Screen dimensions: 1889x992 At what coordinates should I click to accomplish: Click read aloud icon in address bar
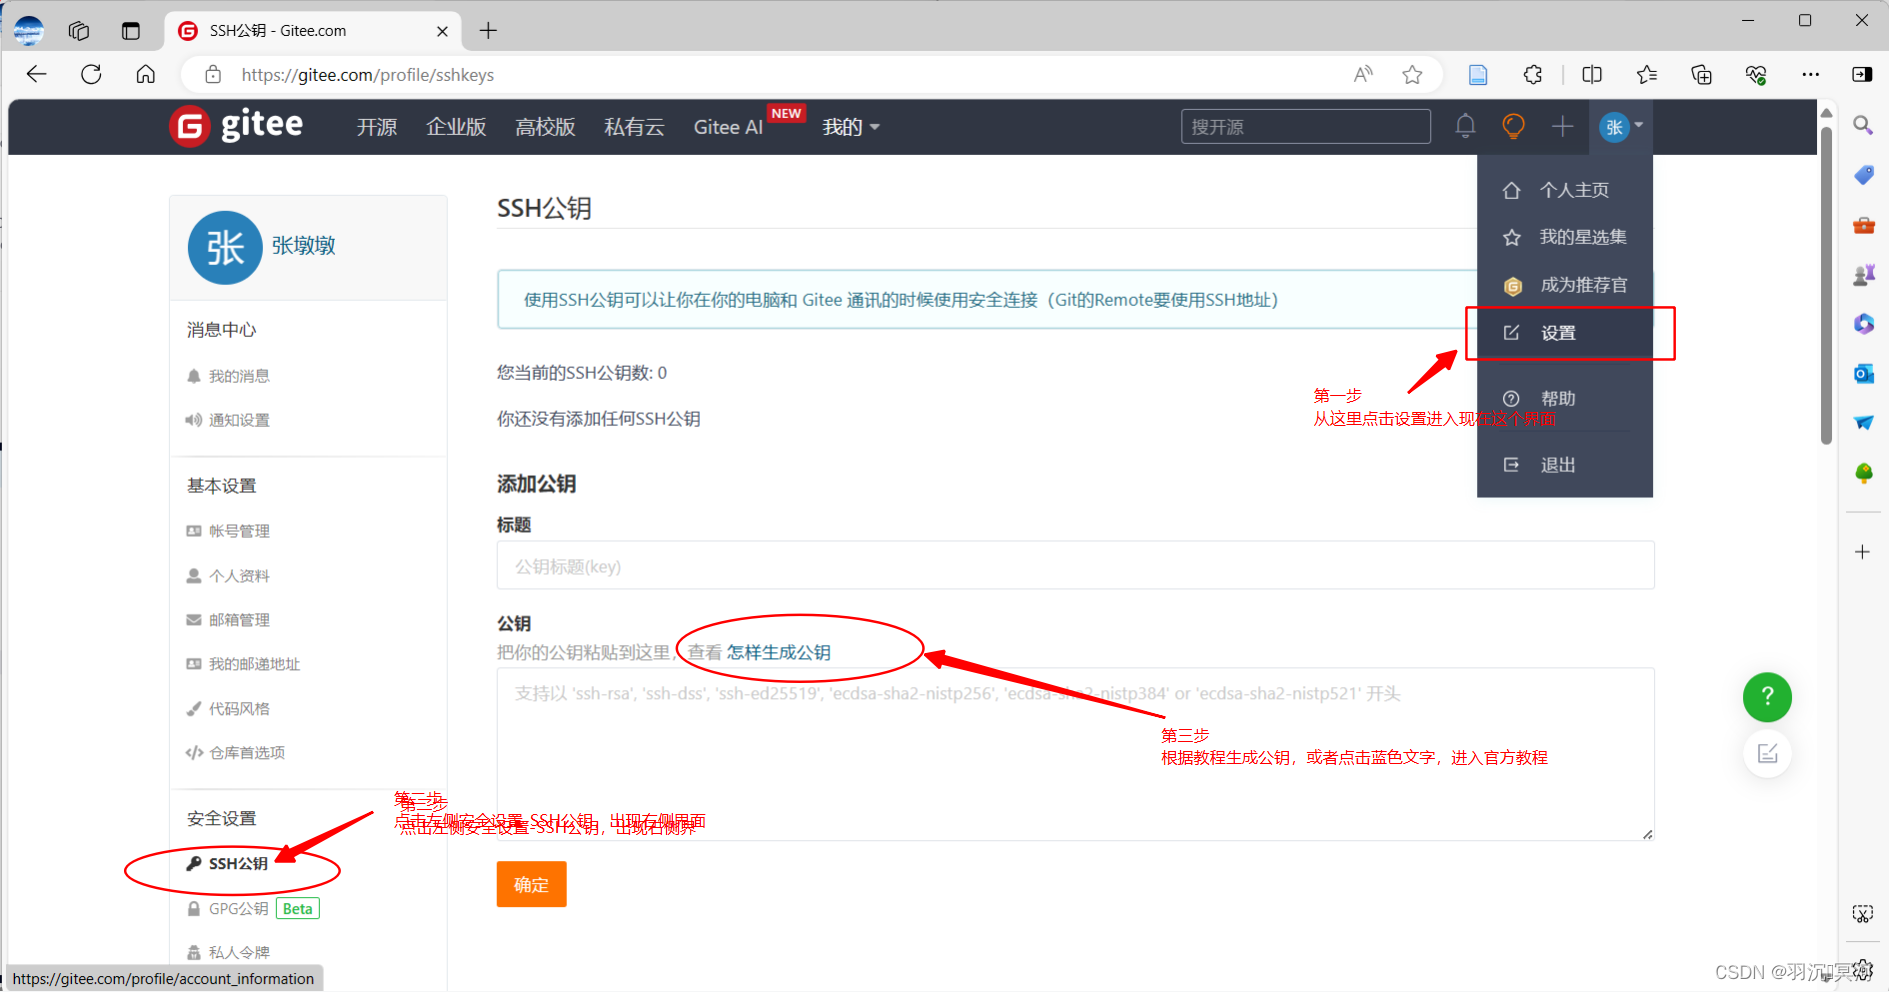coord(1363,74)
